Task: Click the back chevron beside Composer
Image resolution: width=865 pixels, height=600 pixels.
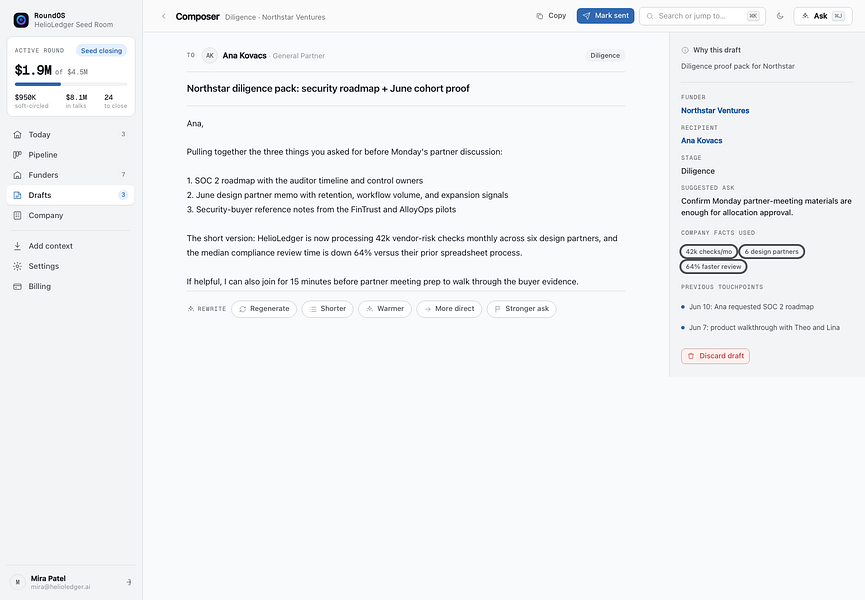Action: click(163, 17)
